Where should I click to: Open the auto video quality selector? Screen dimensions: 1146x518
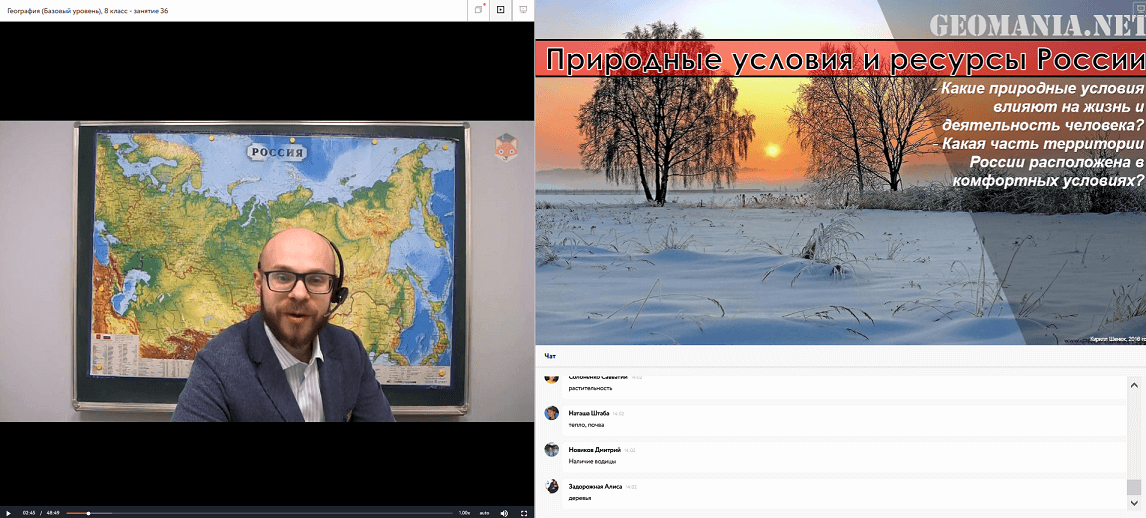coord(484,513)
